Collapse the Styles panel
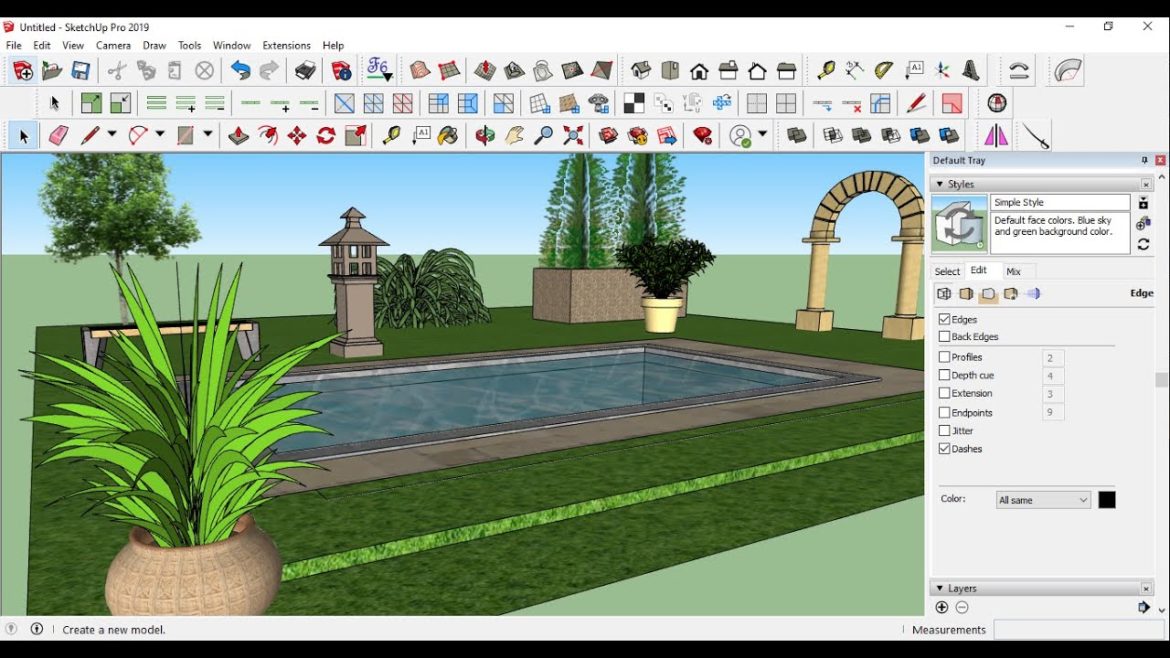The height and width of the screenshot is (658, 1170). (x=941, y=184)
